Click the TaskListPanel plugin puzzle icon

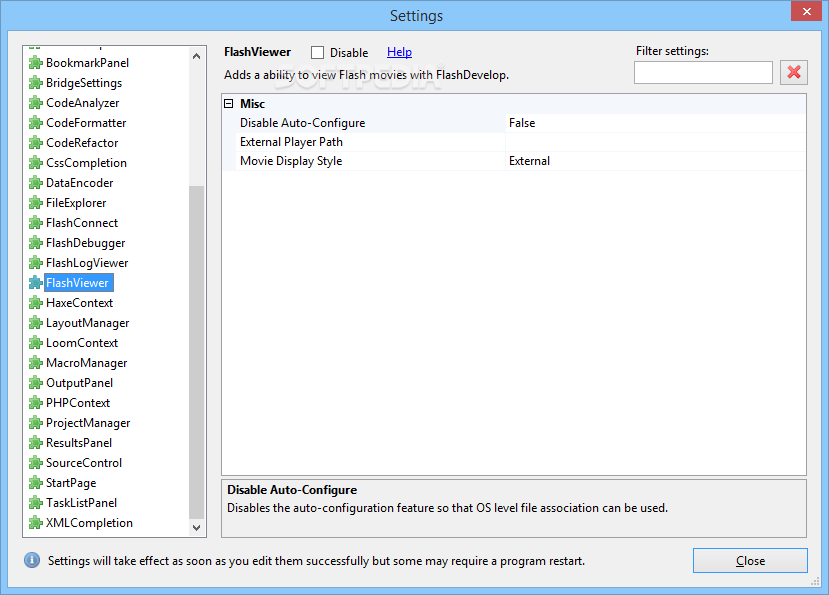click(35, 503)
